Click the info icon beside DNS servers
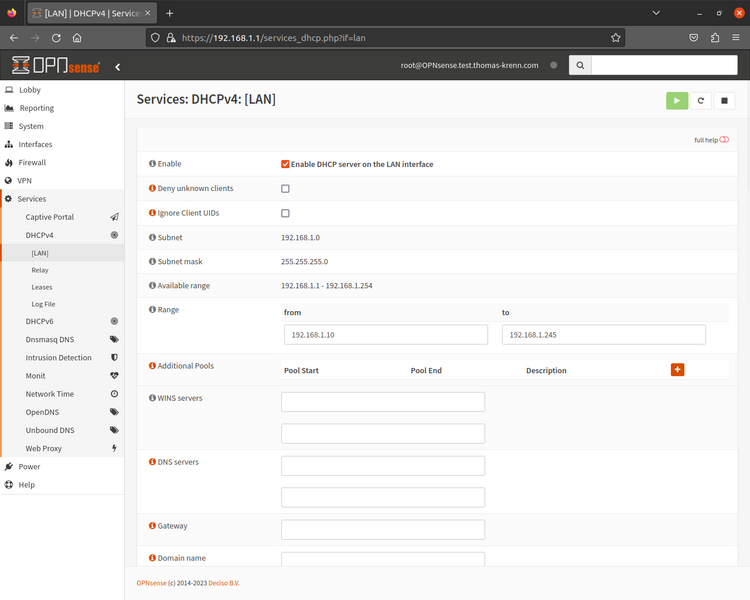This screenshot has height=600, width=750. click(x=152, y=462)
